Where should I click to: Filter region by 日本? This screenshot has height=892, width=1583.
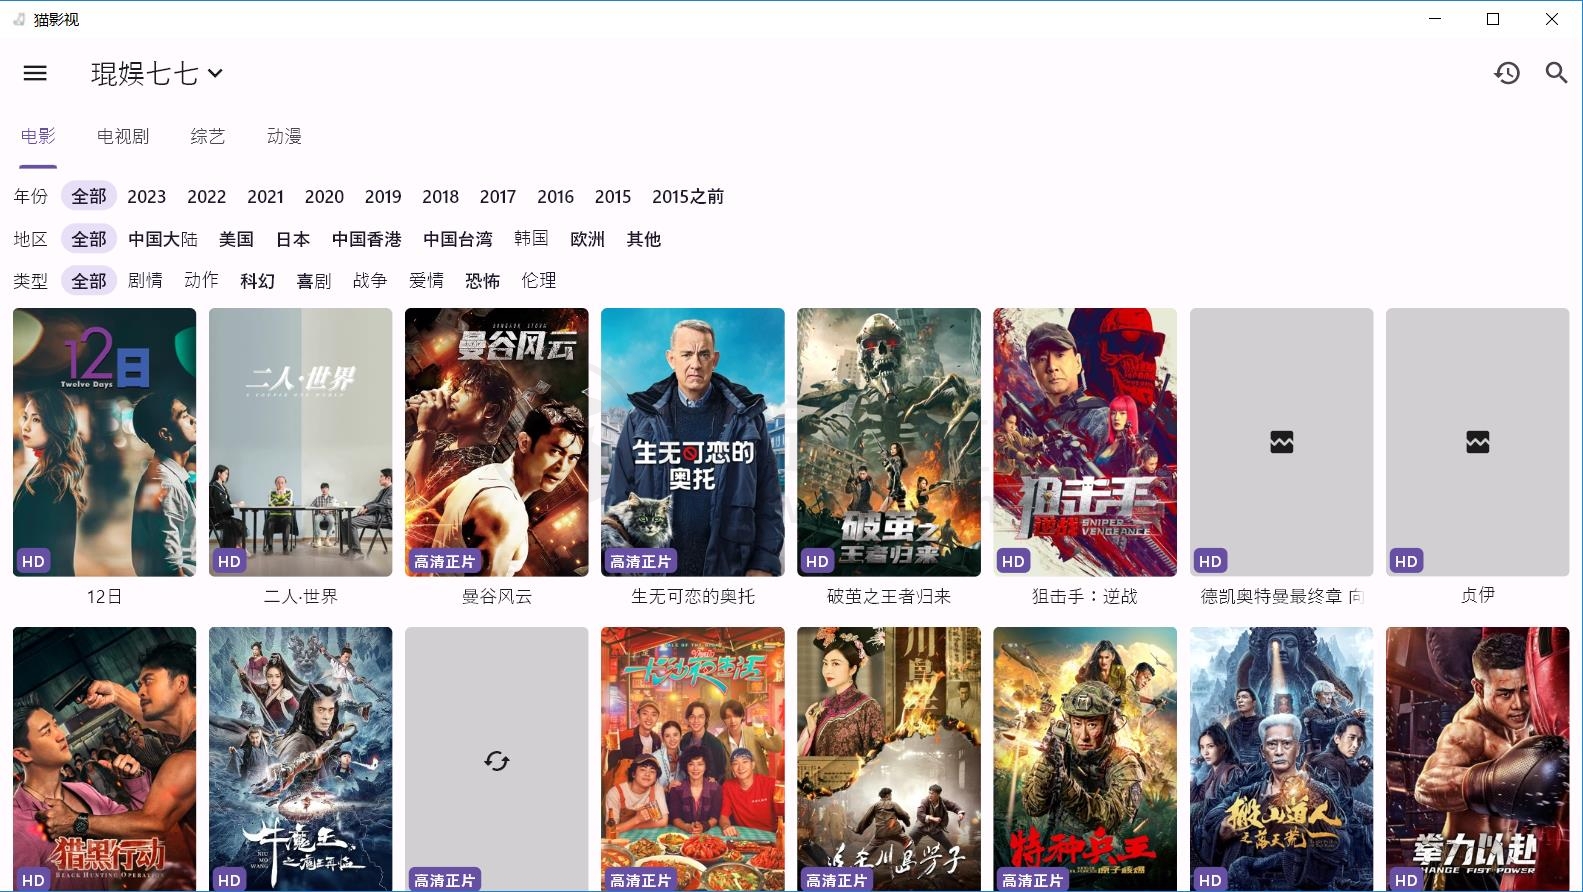(x=293, y=239)
